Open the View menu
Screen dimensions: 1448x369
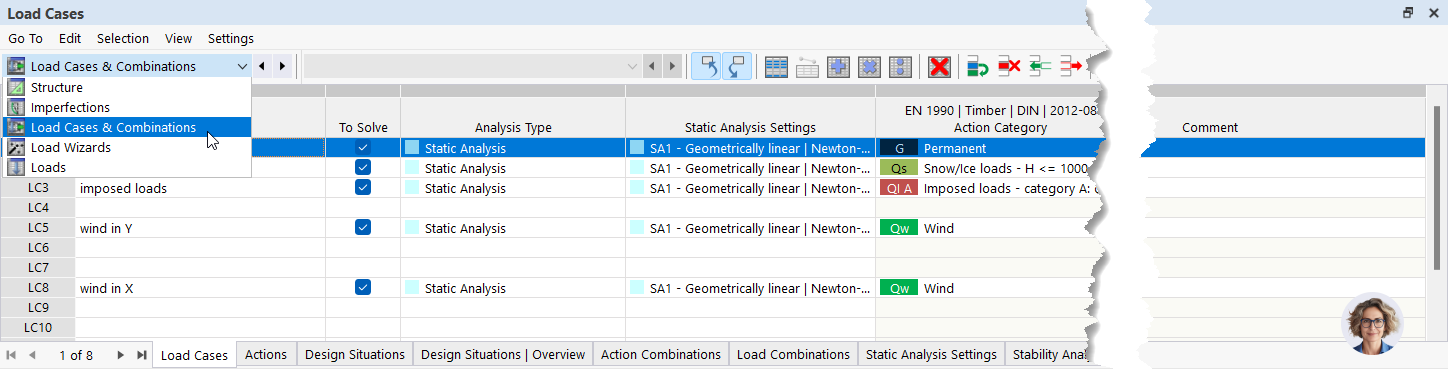(x=179, y=39)
